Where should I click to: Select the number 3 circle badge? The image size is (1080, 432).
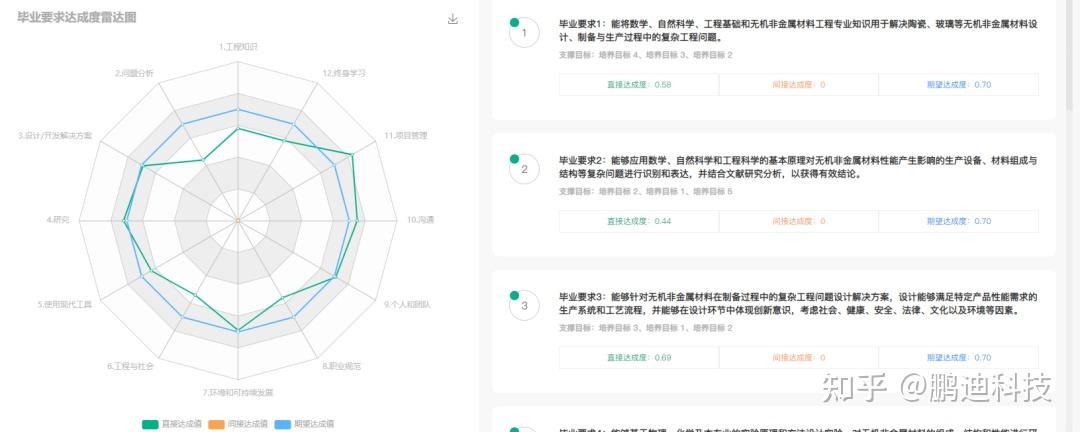click(524, 306)
